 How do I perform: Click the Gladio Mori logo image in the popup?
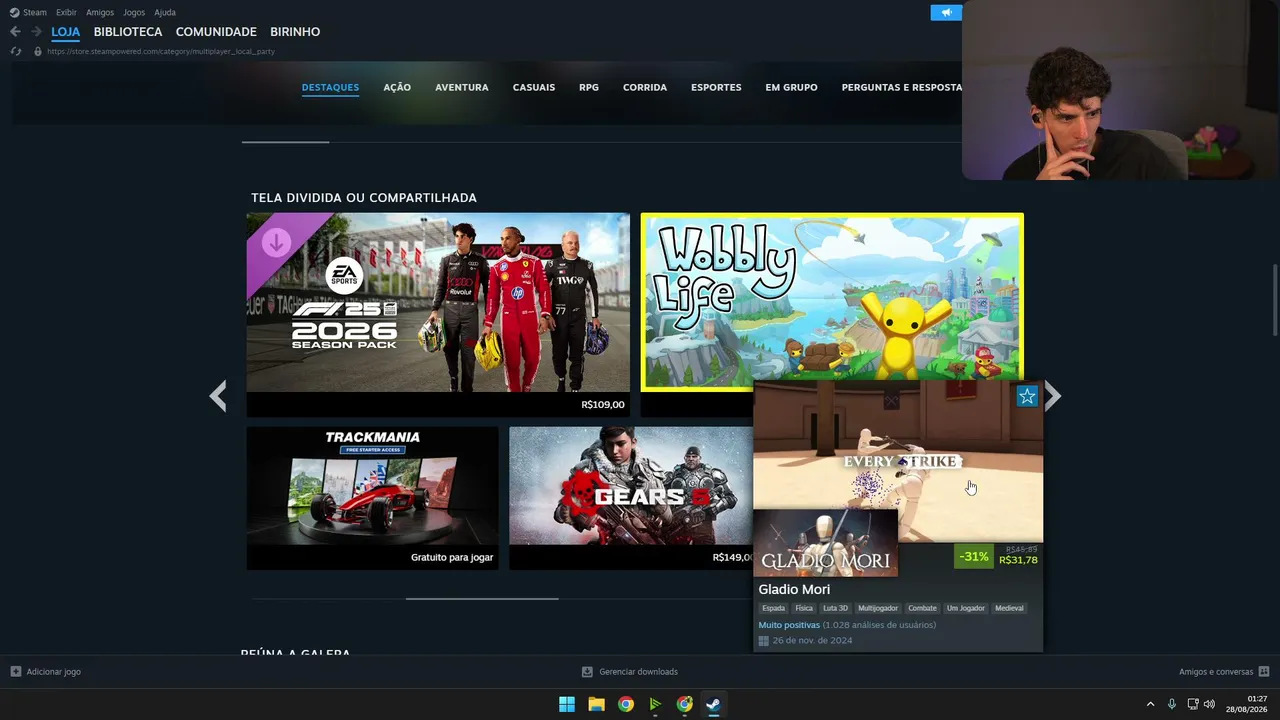coord(826,543)
